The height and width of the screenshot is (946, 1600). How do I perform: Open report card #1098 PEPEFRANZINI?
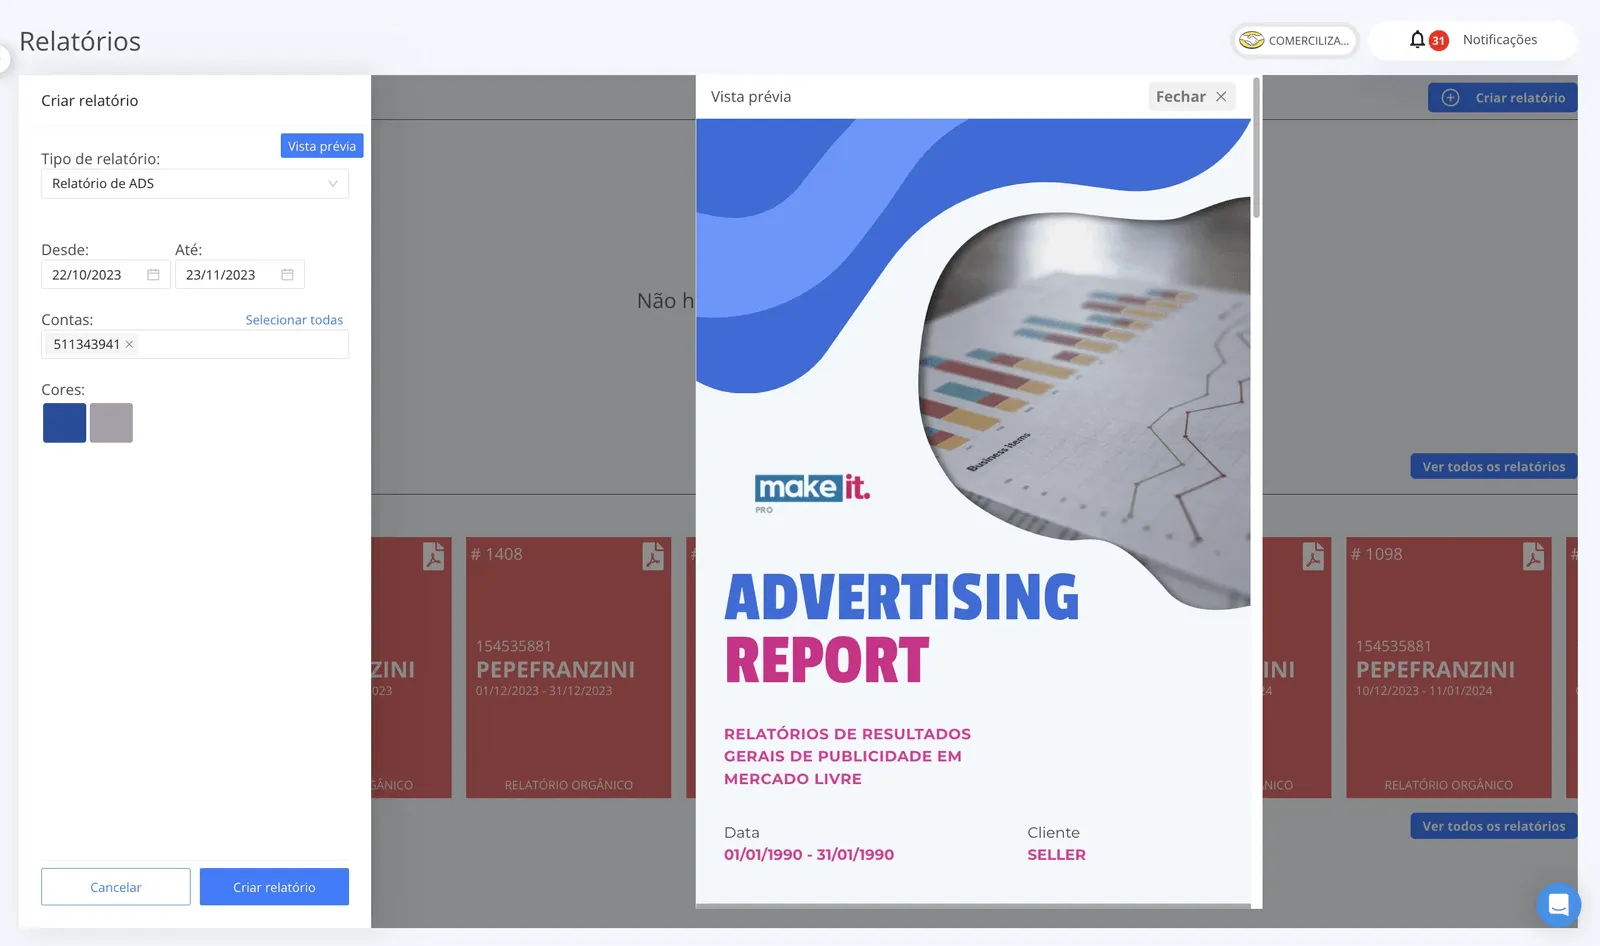(1448, 668)
